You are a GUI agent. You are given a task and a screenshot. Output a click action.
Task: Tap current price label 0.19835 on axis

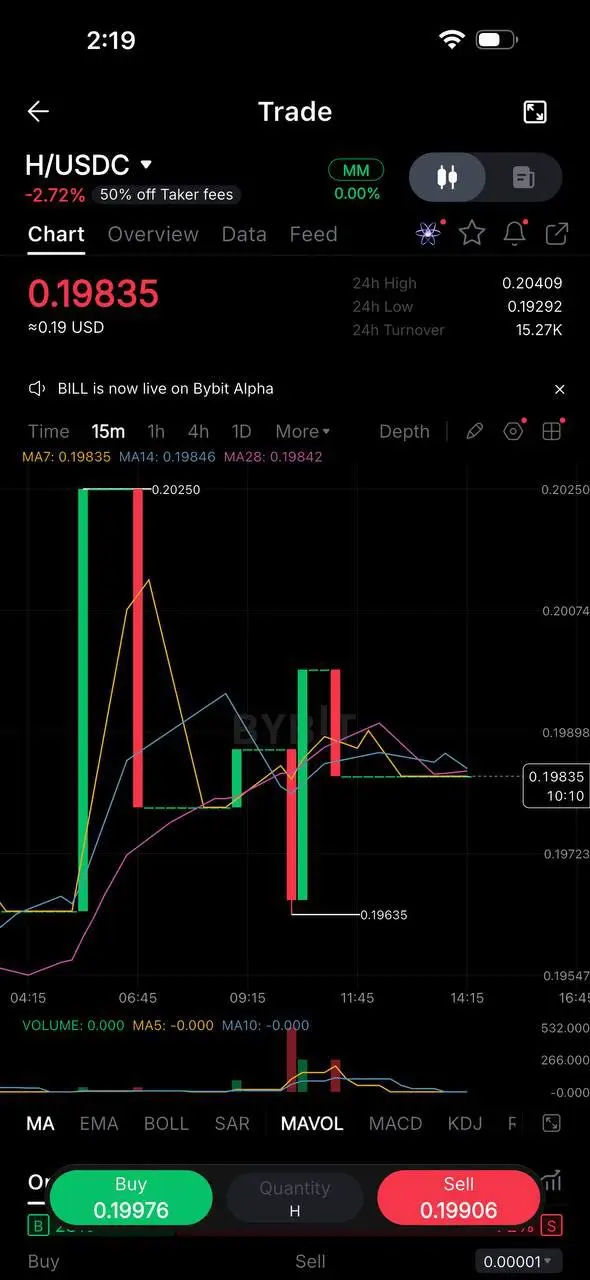point(557,786)
